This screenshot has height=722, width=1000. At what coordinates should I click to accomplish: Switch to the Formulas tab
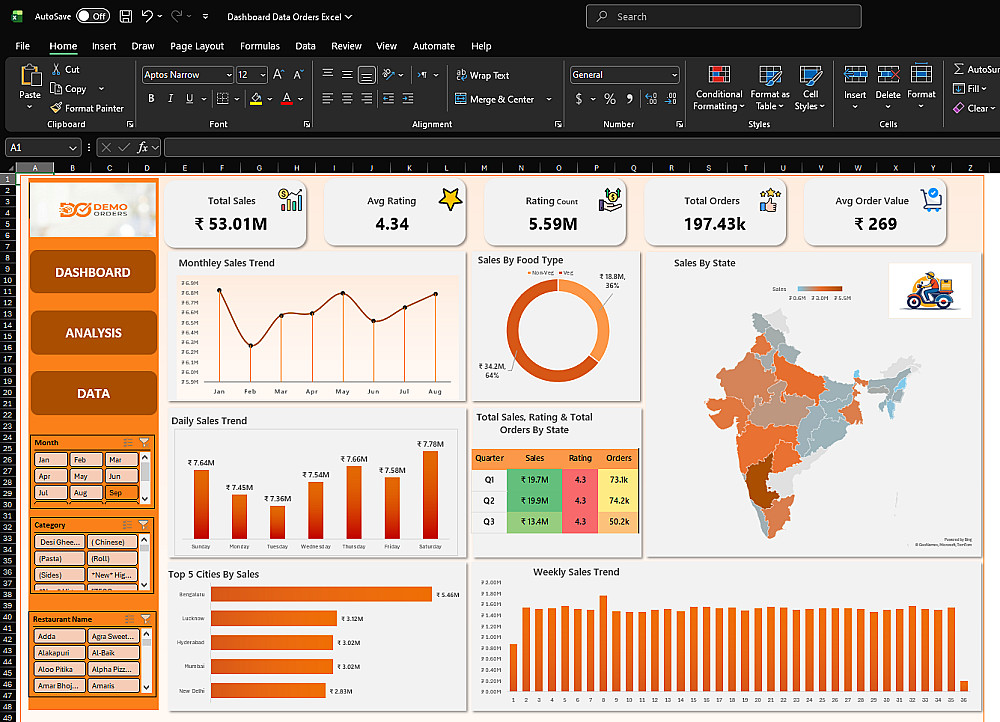pos(260,46)
